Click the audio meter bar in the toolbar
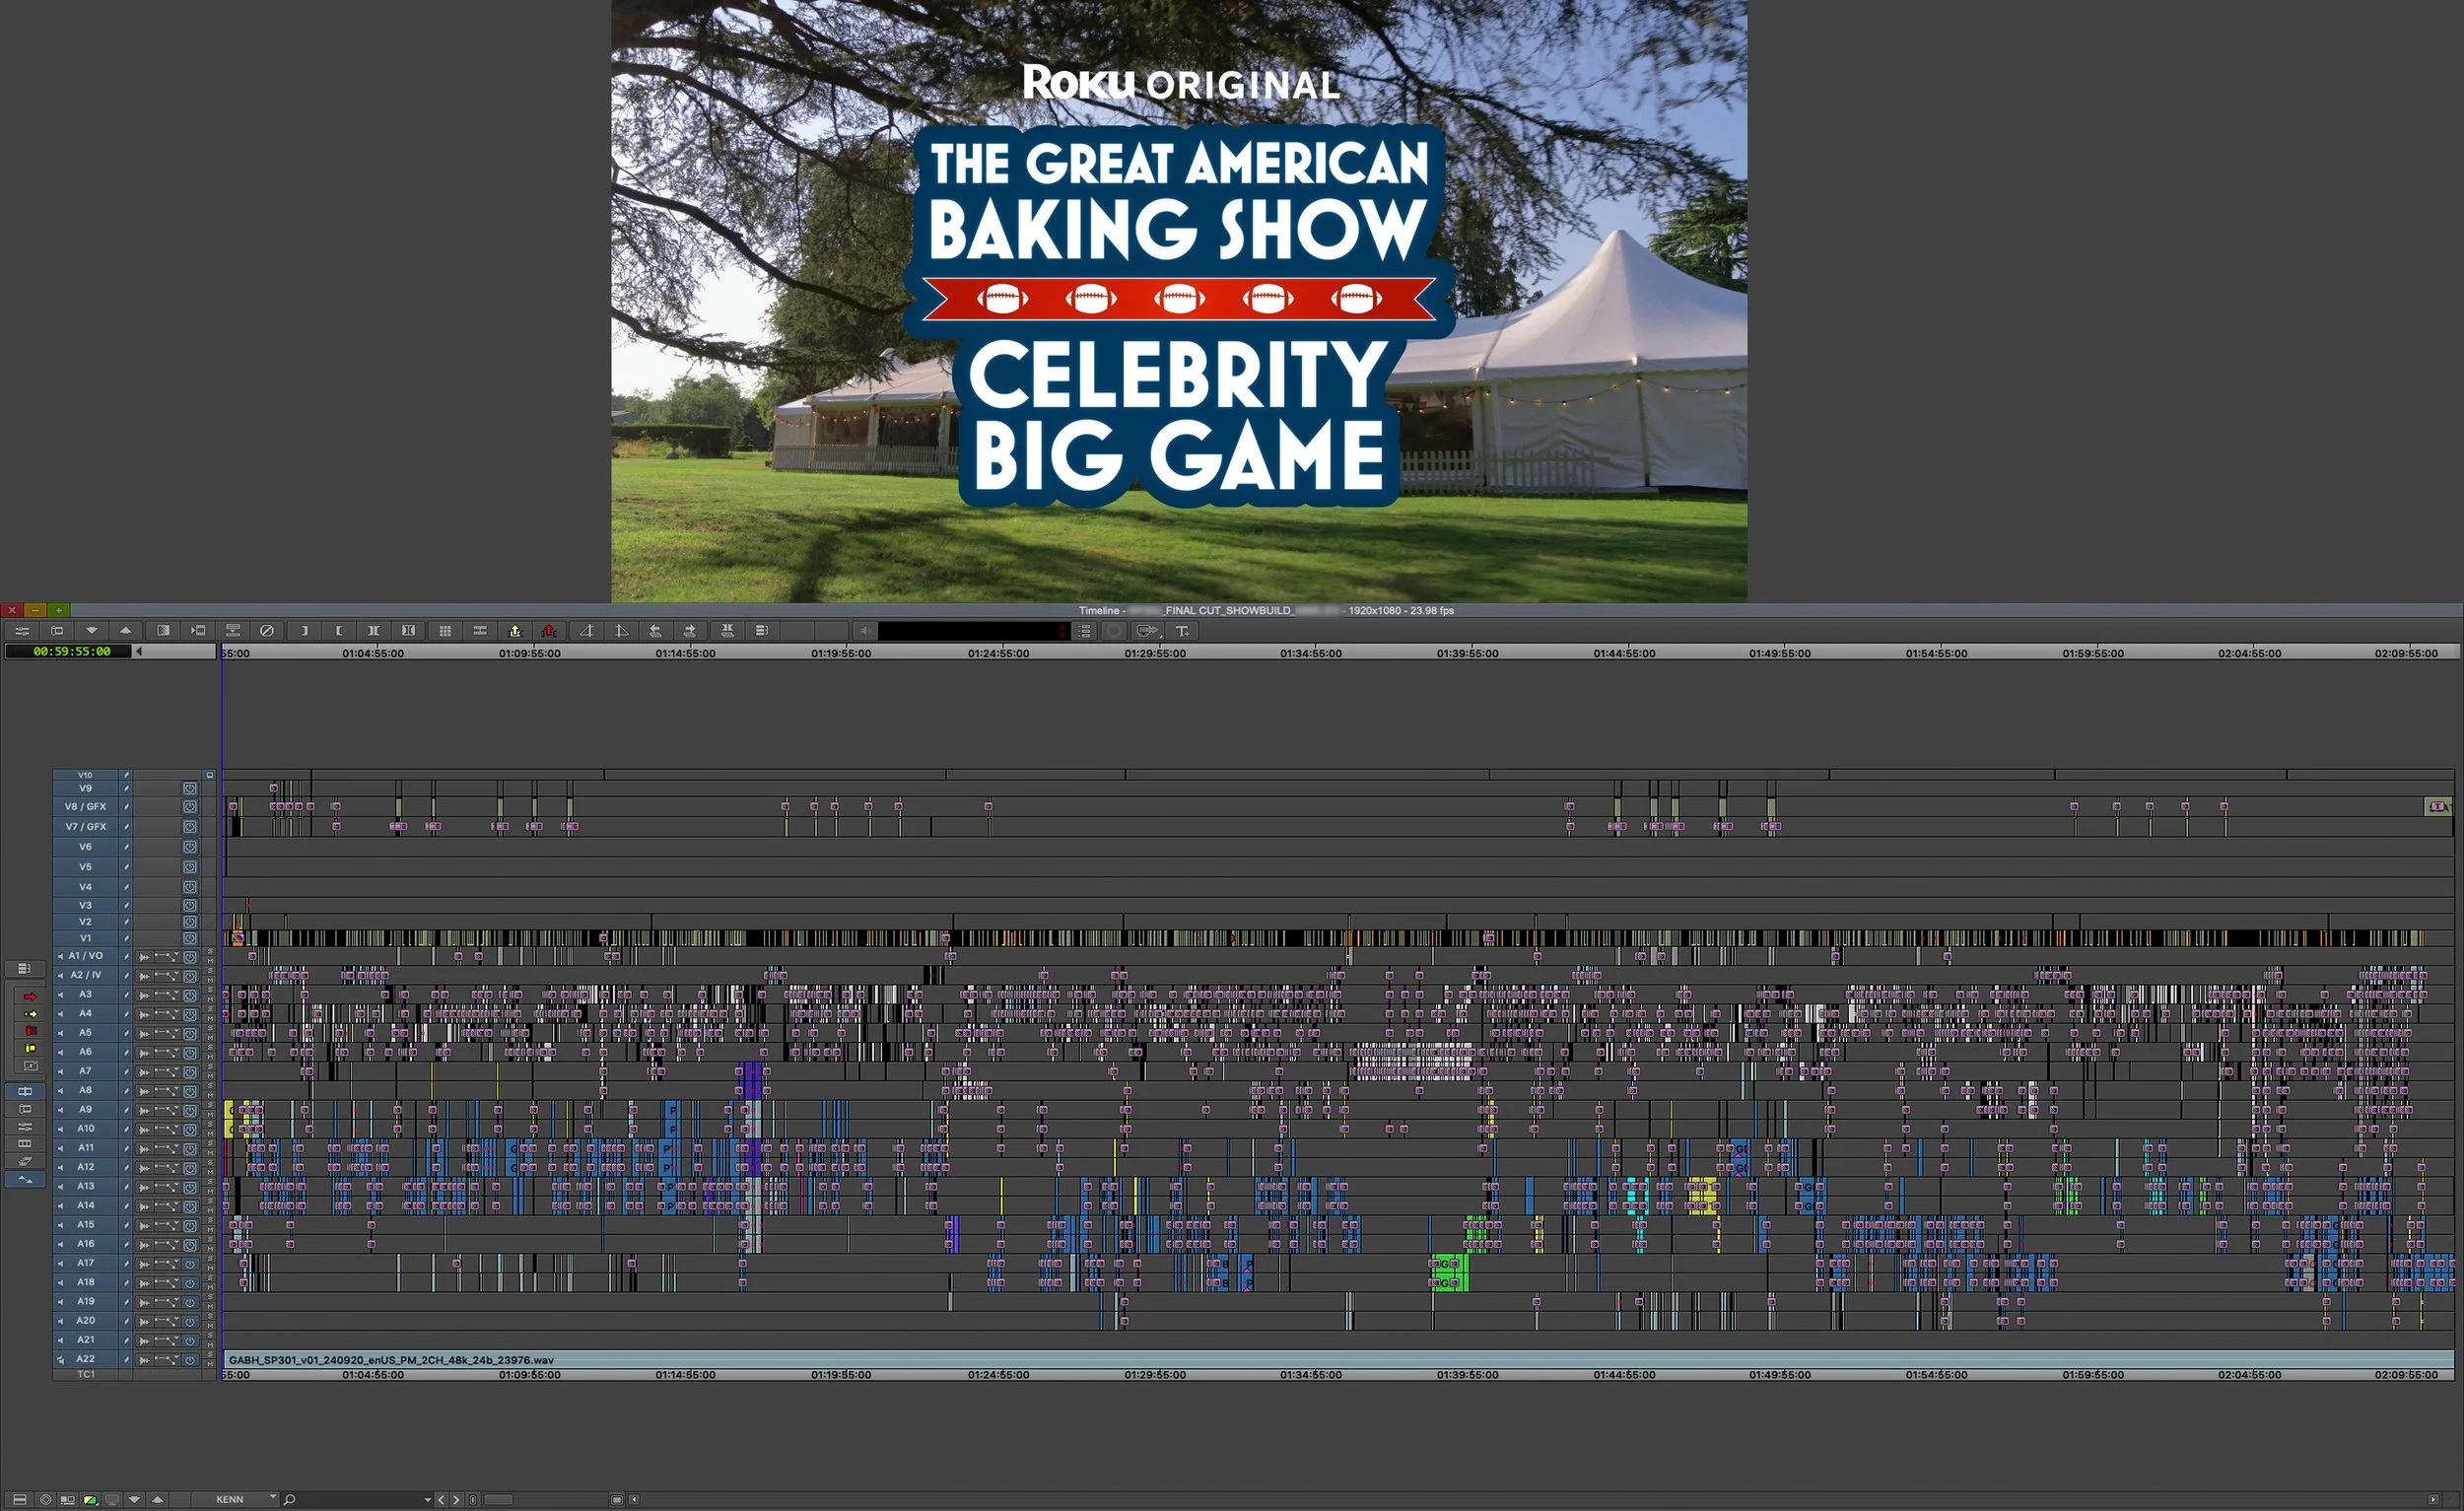2464x1511 pixels. 973,631
